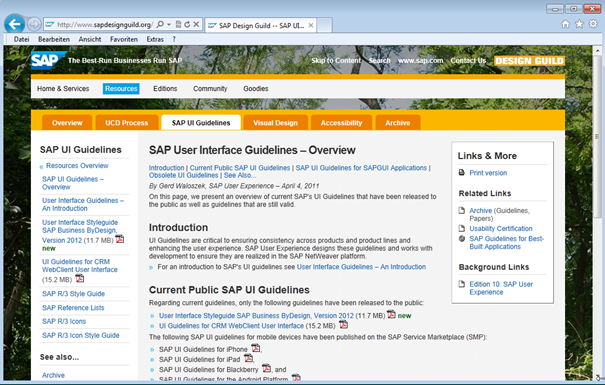Click Resources Overview in the sidebar
The width and height of the screenshot is (605, 385).
pos(77,165)
